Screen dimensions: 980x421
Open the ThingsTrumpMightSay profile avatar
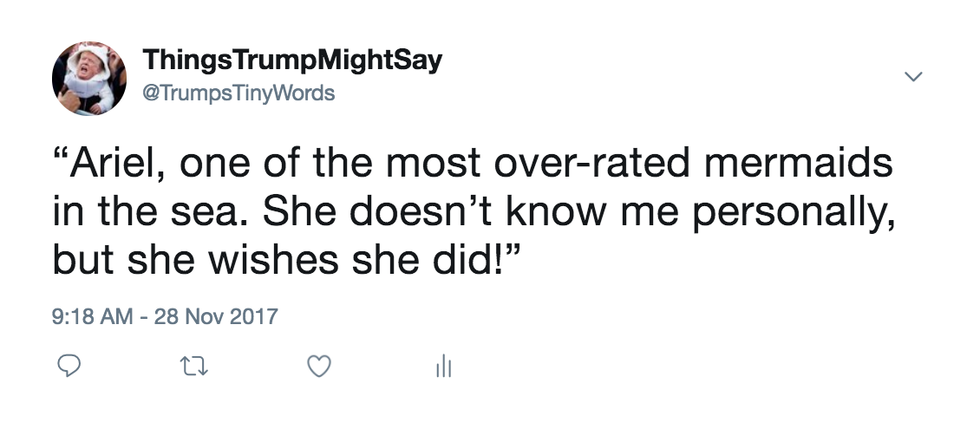click(x=89, y=77)
